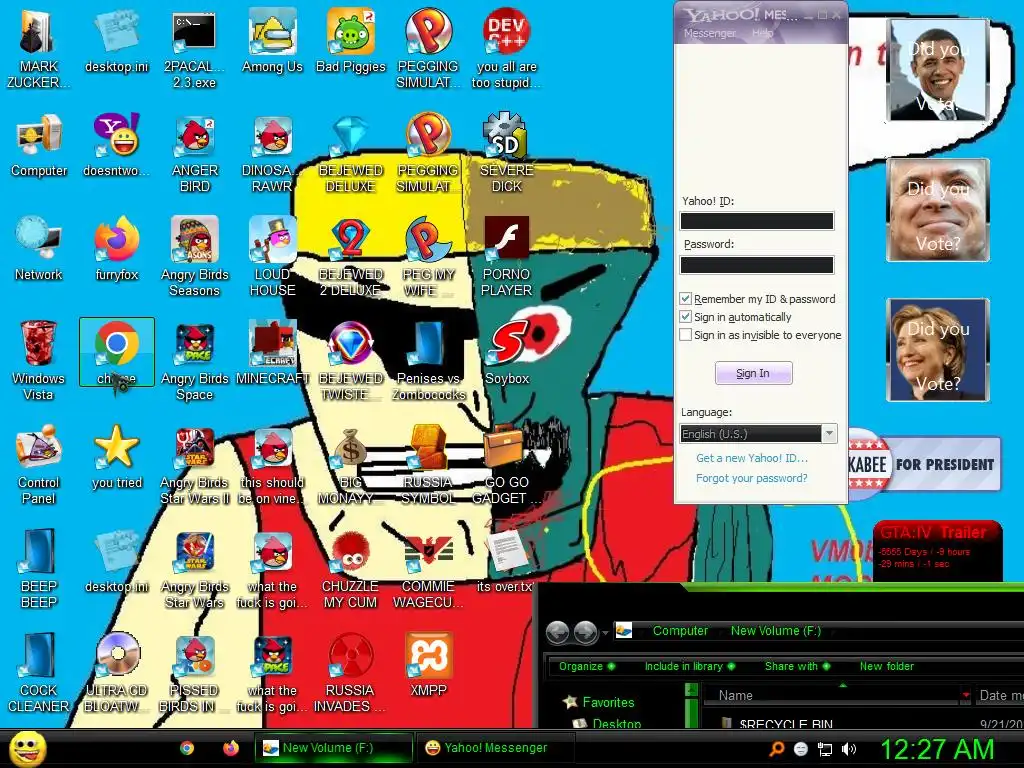Launch Firefox from the taskbar quick launch
Viewport: 1024px width, 768px height.
point(231,748)
